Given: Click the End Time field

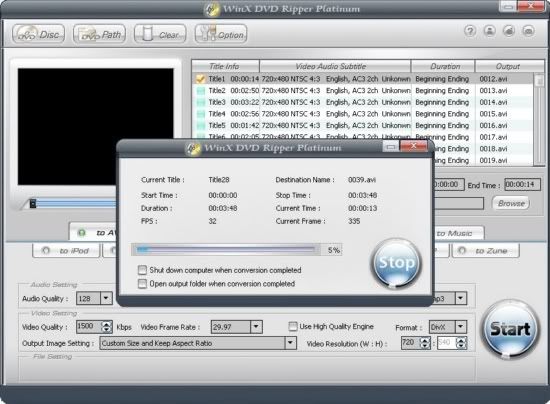Looking at the screenshot, I should pyautogui.click(x=522, y=185).
